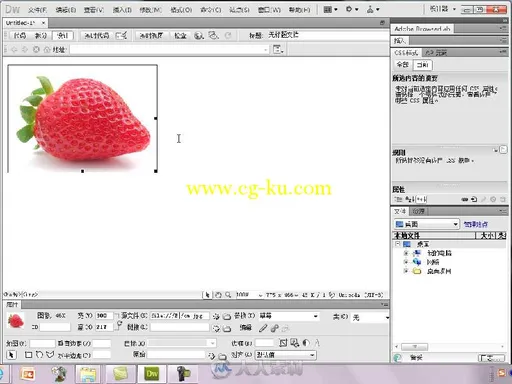Toggle CSS properties list view icon
This screenshot has width=512, height=384.
tap(410, 199)
